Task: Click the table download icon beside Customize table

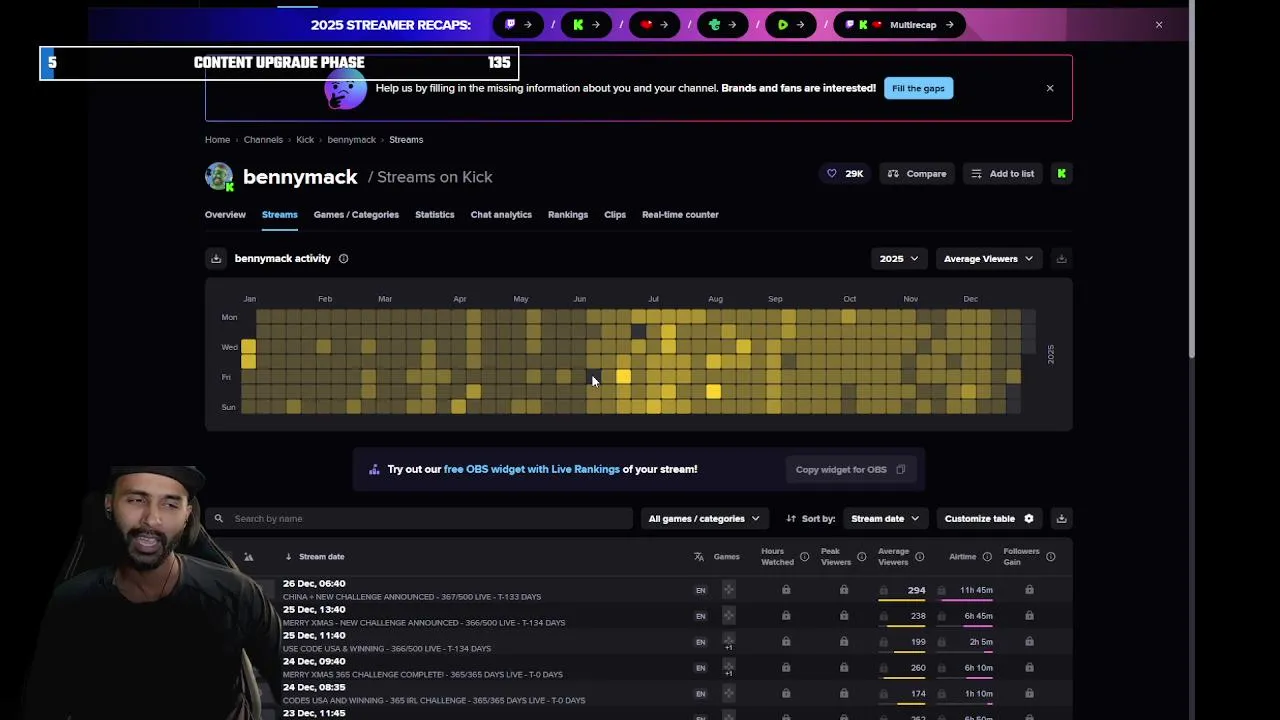Action: pyautogui.click(x=1062, y=518)
